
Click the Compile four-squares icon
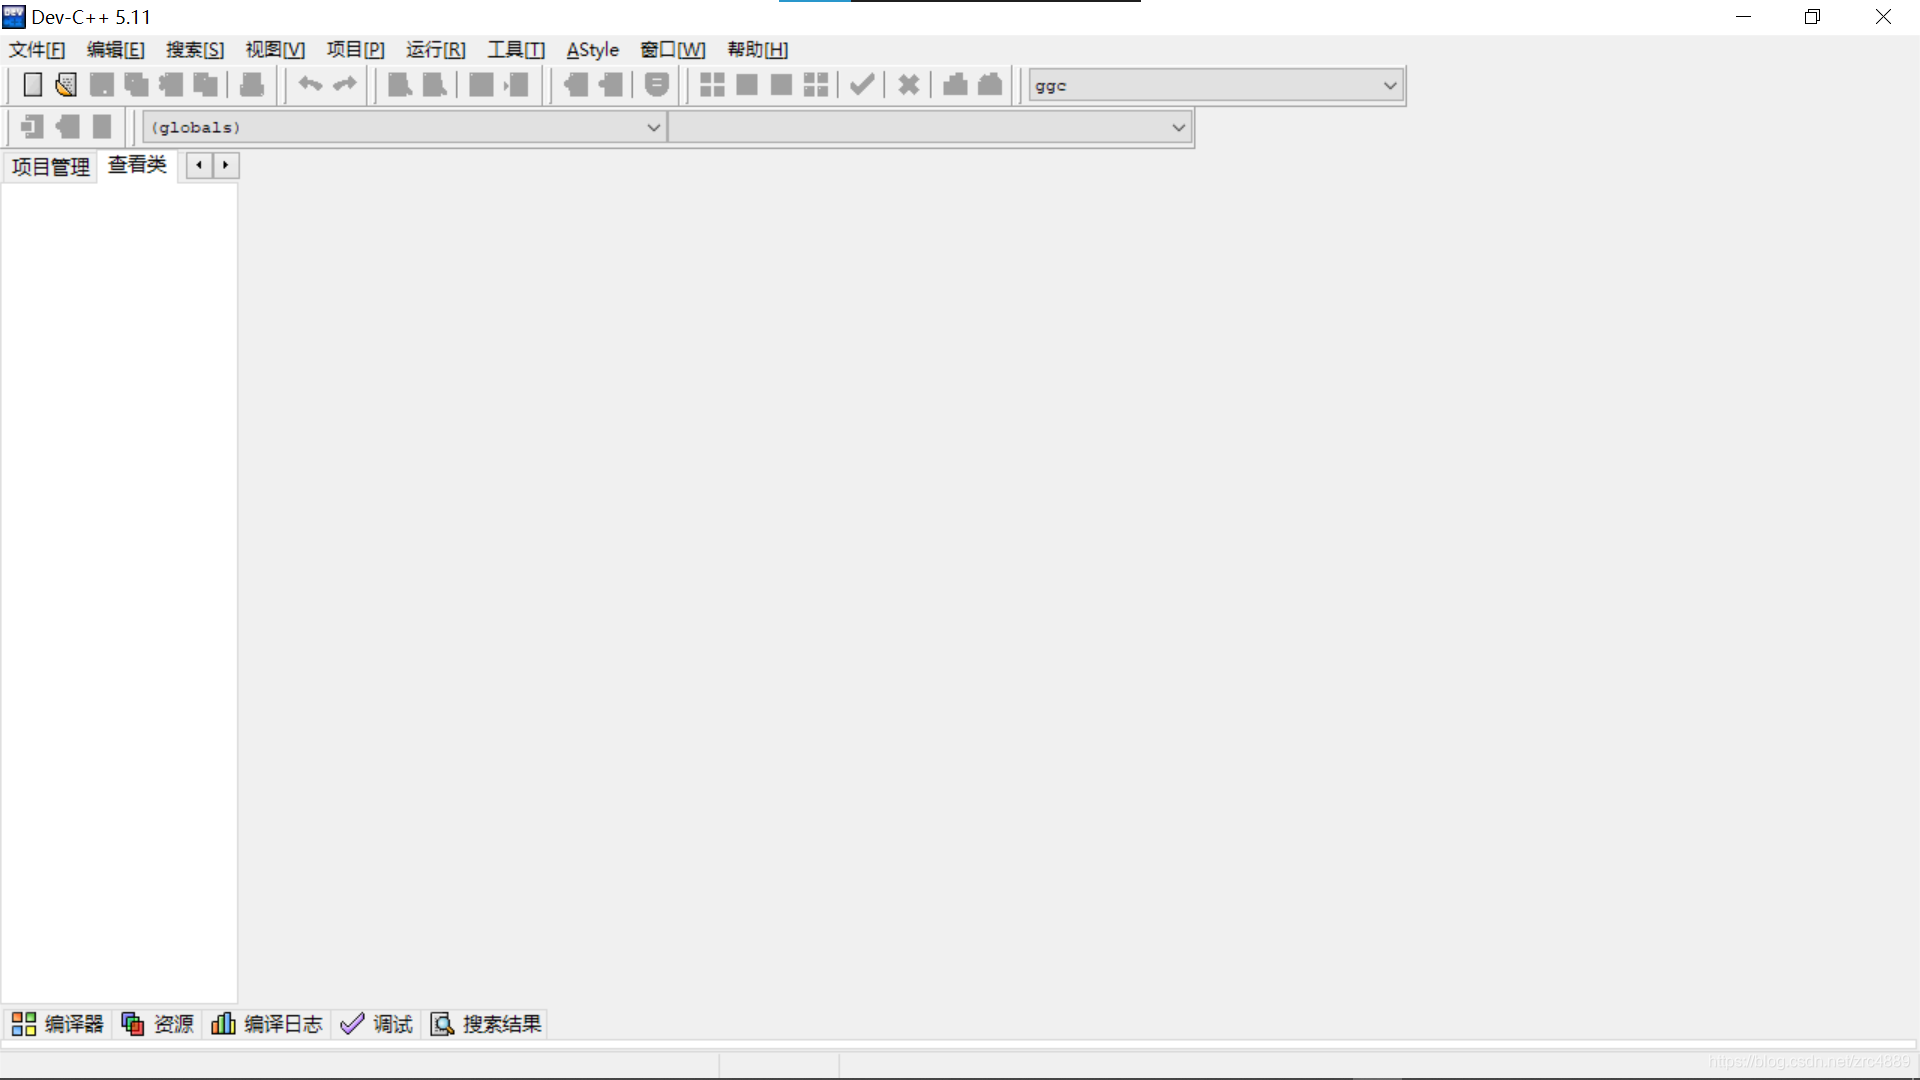712,85
